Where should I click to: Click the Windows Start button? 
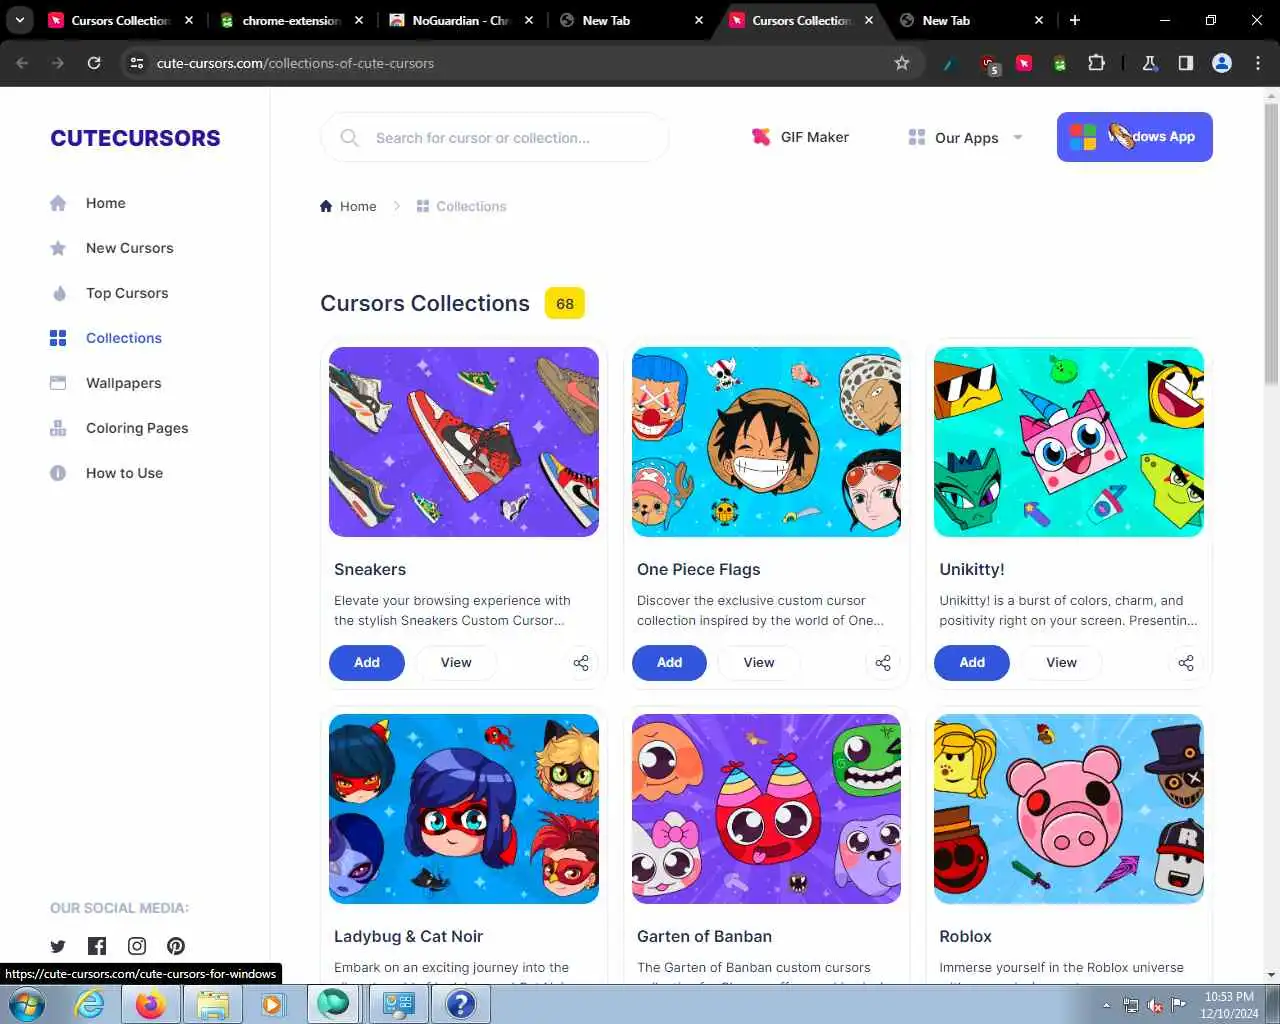click(x=27, y=1004)
